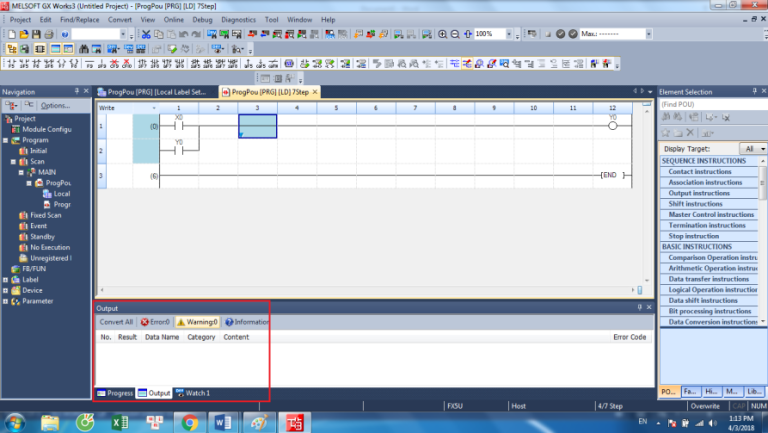Screen dimensions: 768x433
Task: Click the Find POU search field
Action: pos(710,104)
